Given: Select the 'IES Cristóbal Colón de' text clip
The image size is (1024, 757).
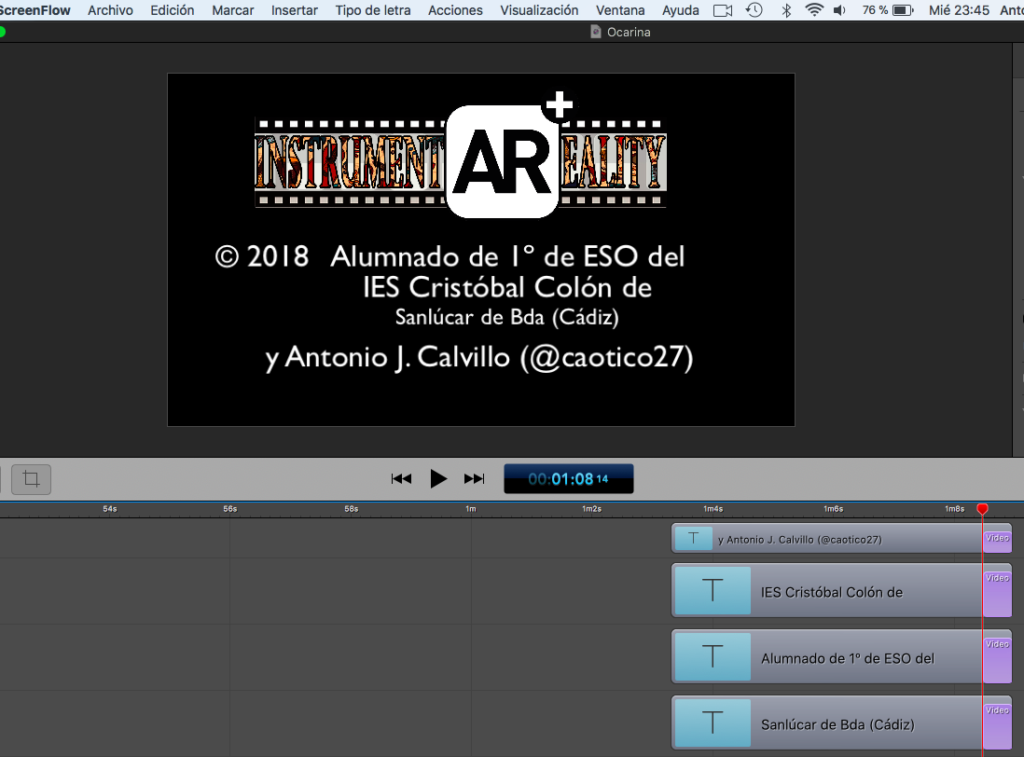Looking at the screenshot, I should click(x=842, y=591).
